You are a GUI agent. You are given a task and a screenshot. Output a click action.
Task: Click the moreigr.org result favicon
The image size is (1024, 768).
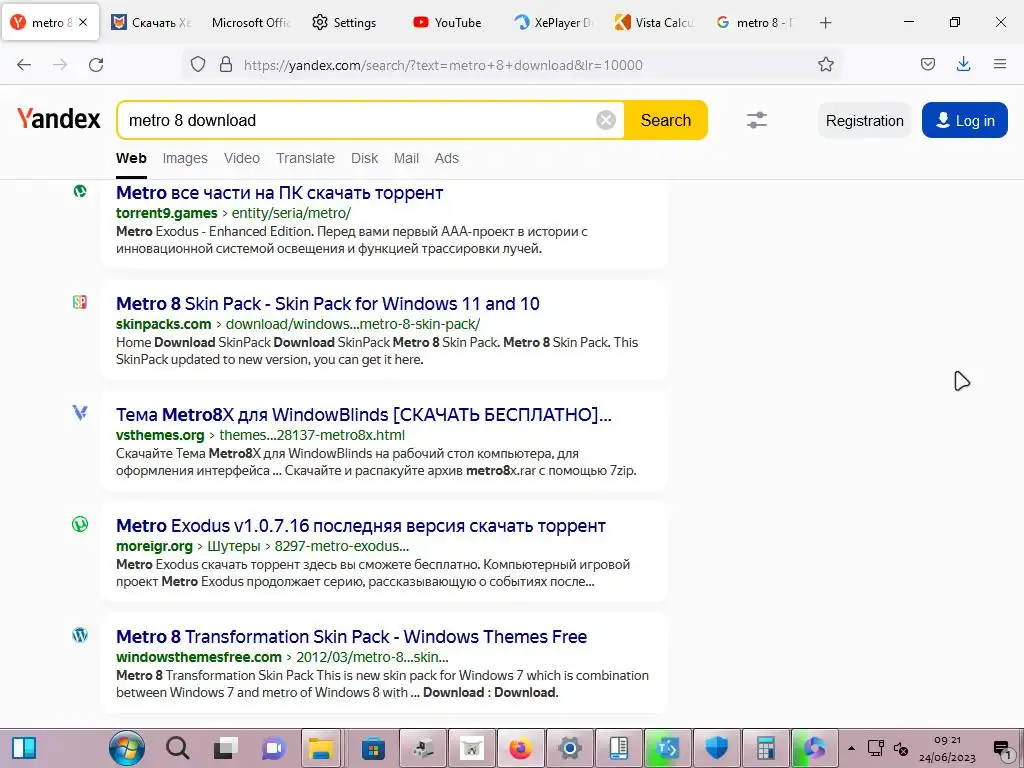(x=80, y=524)
